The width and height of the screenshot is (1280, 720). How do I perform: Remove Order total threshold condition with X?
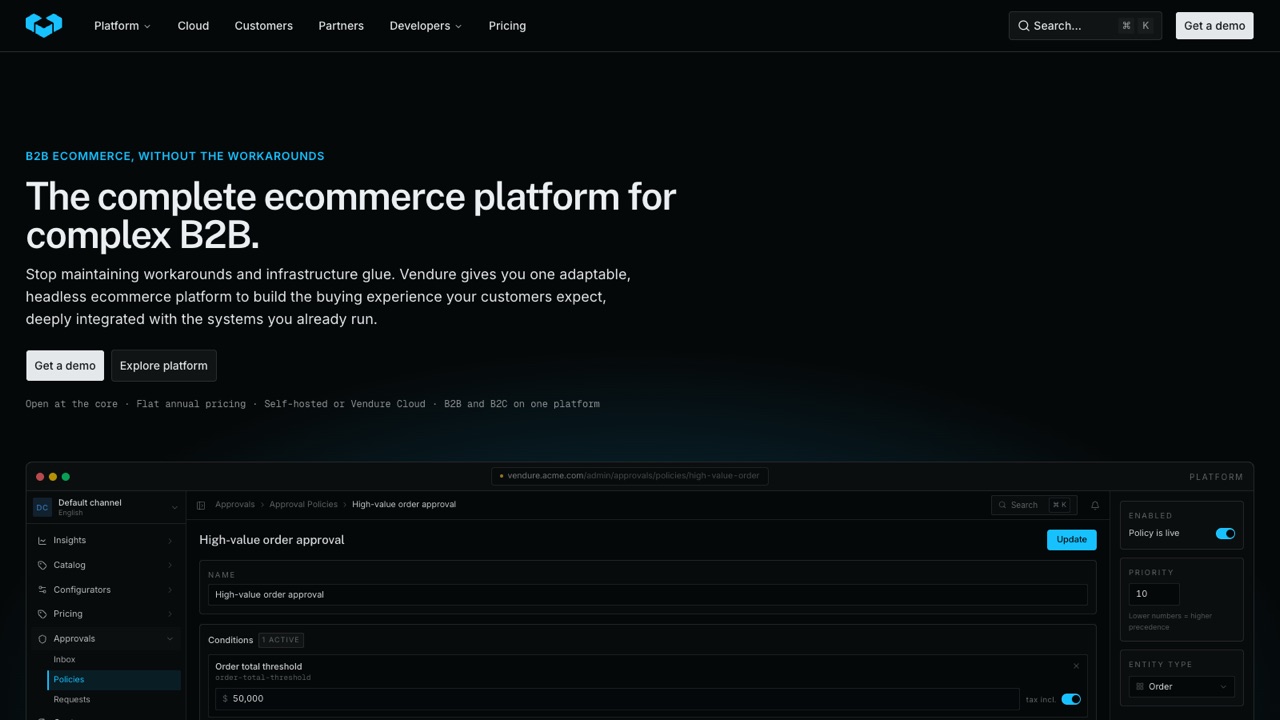click(1076, 666)
